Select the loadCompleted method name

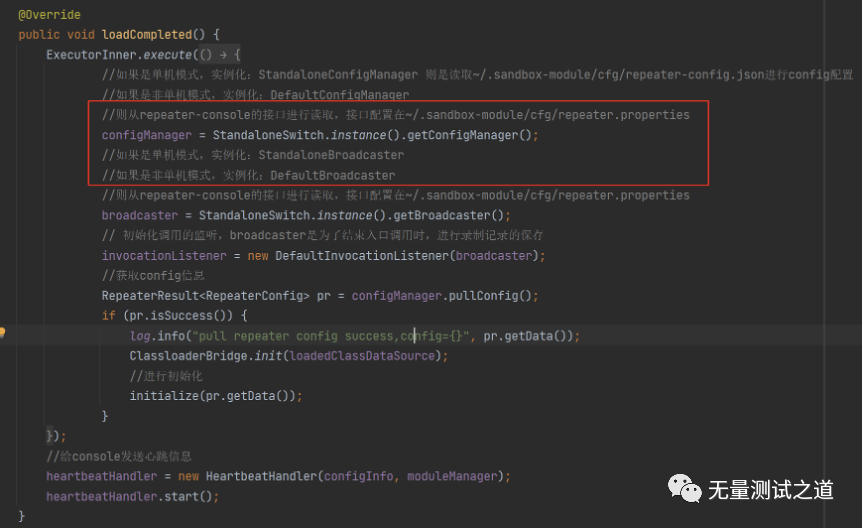[147, 35]
